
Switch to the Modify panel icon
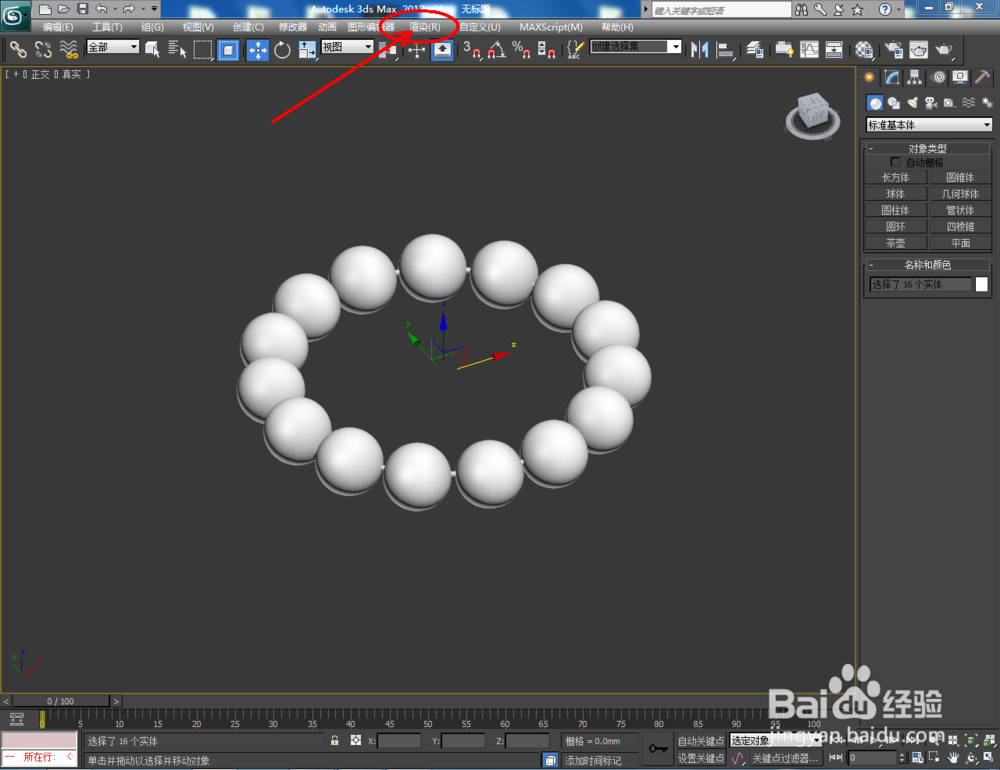(891, 78)
